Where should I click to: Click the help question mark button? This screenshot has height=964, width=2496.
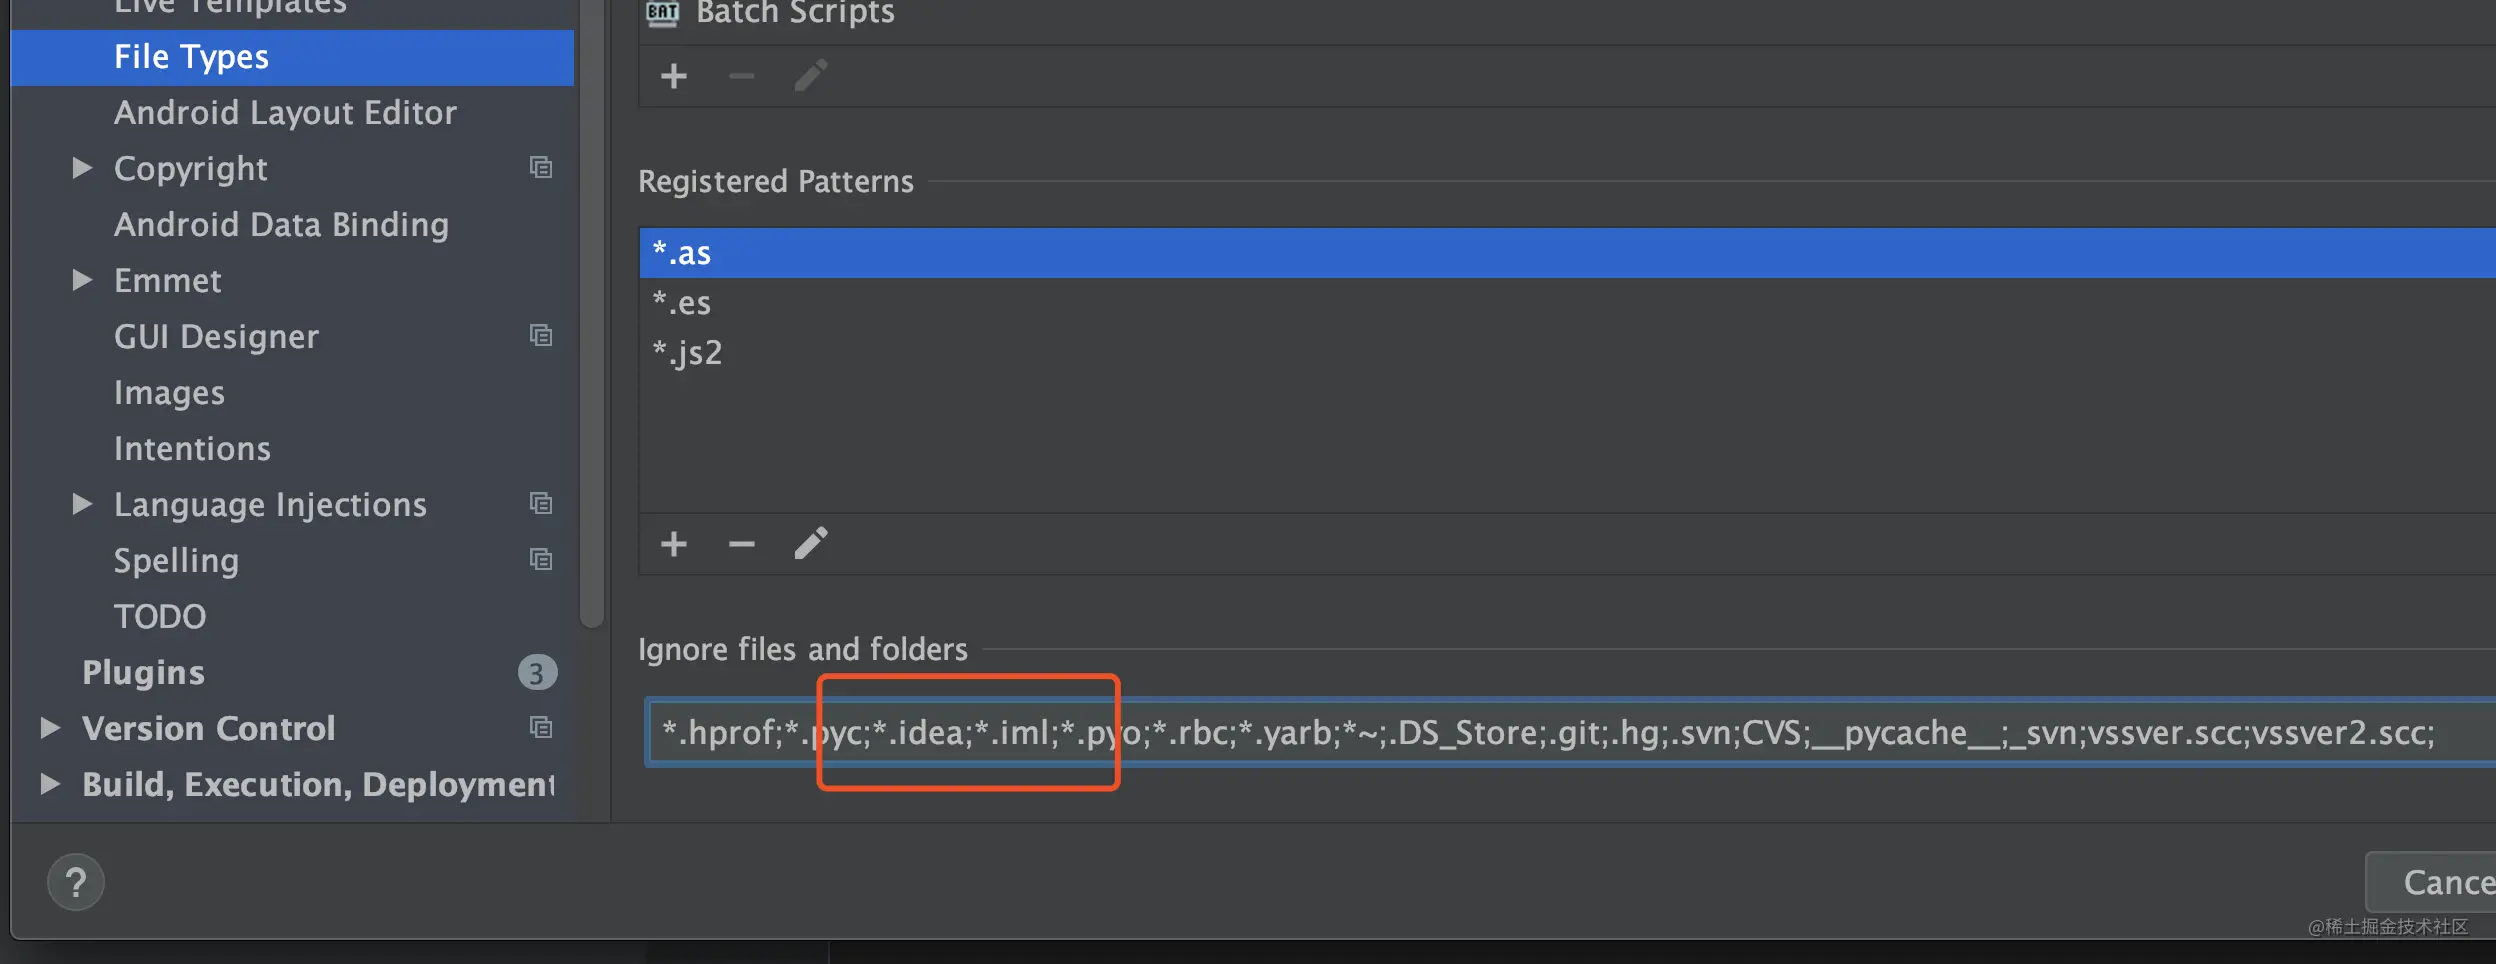[75, 882]
